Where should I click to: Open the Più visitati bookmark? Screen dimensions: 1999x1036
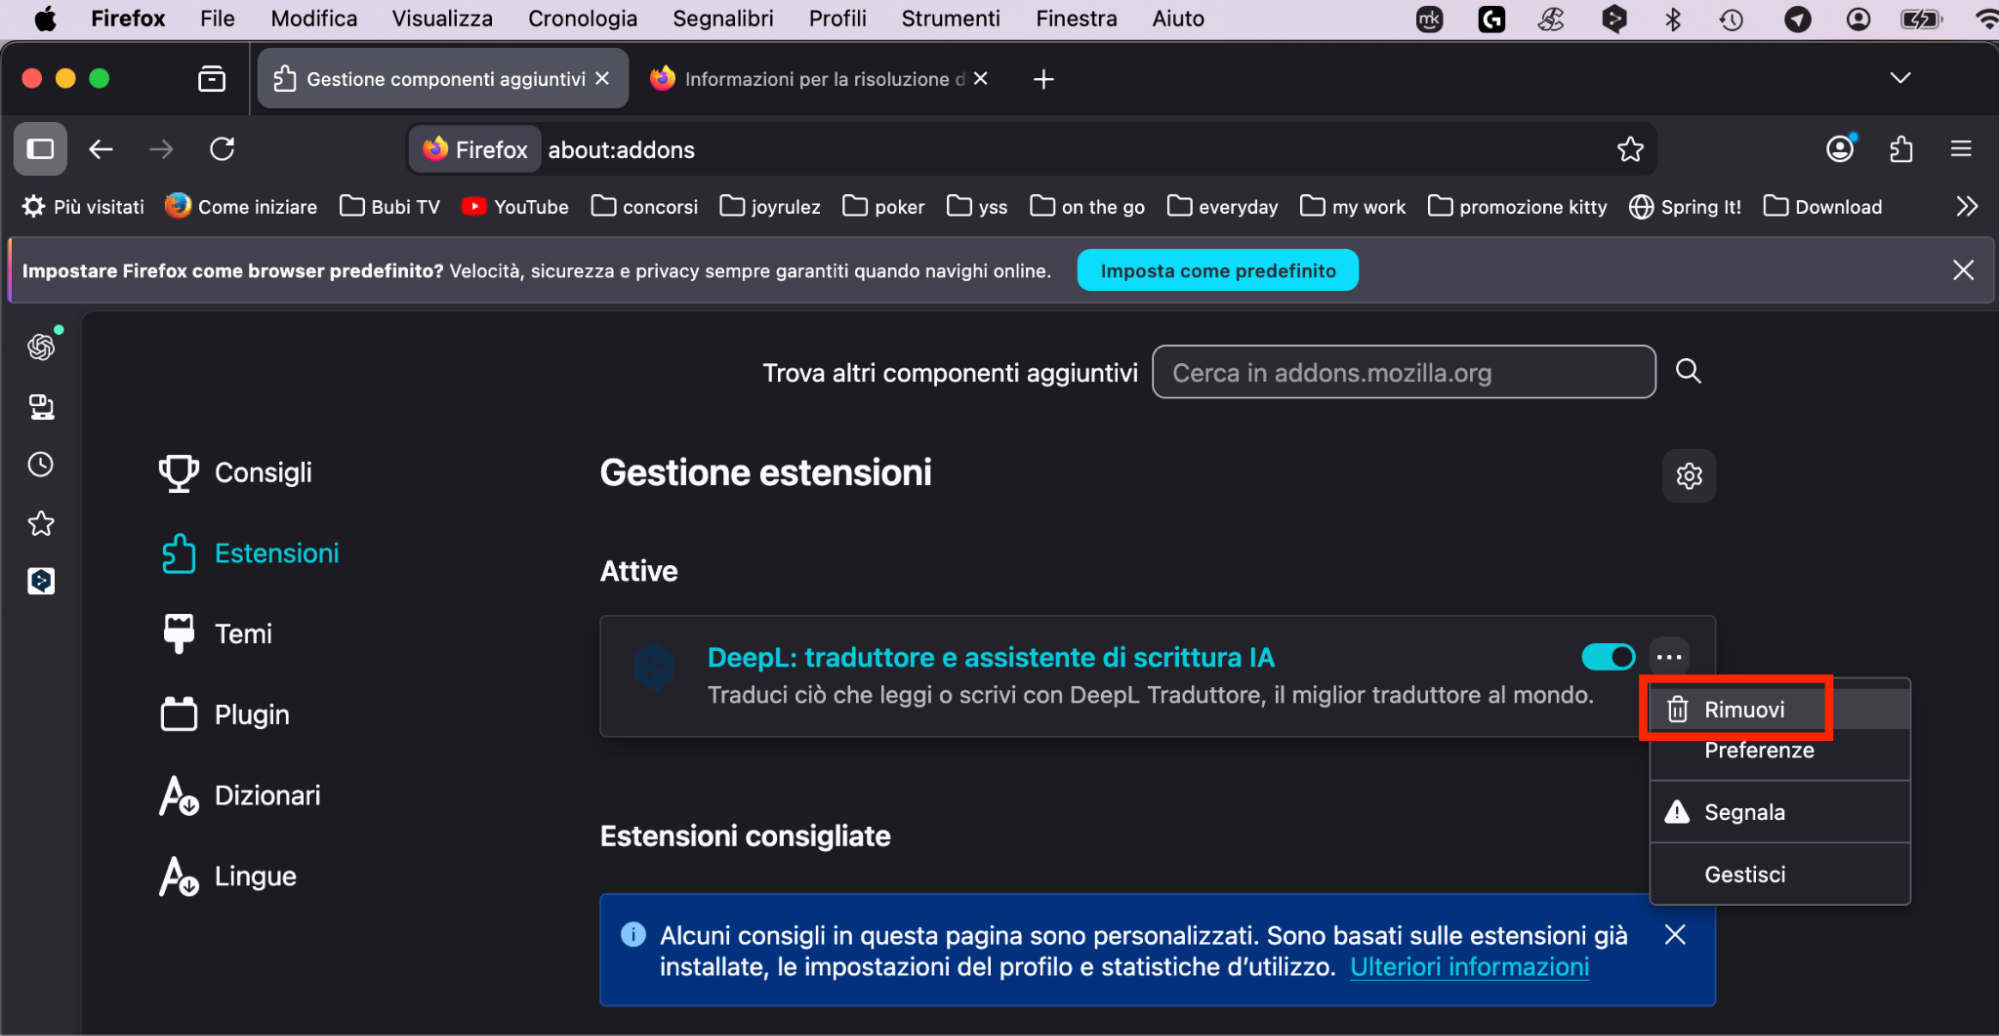pyautogui.click(x=83, y=206)
